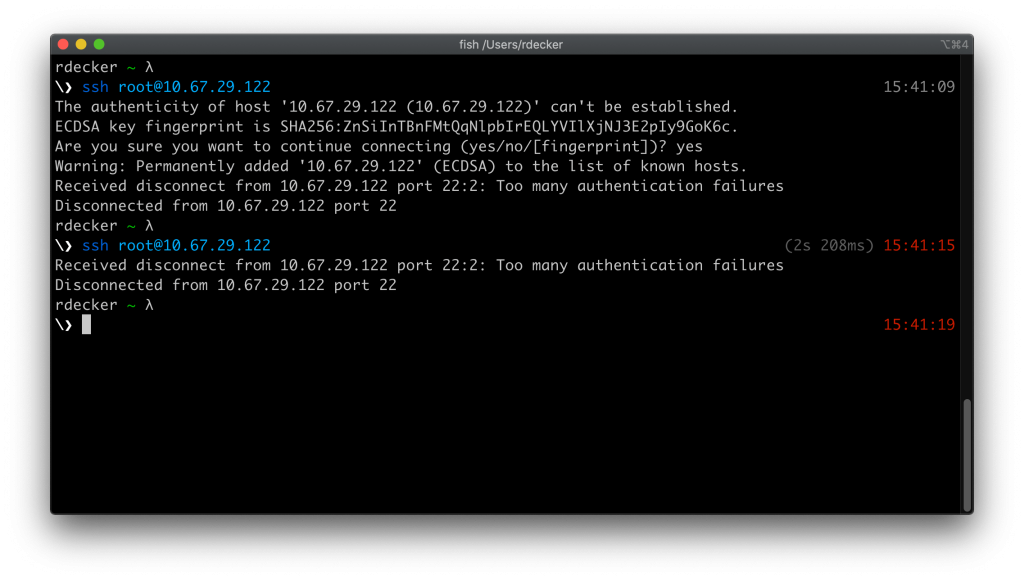Screen dimensions: 1024x581
Task: Click the duration text '(2s 208ms)'
Action: (829, 245)
